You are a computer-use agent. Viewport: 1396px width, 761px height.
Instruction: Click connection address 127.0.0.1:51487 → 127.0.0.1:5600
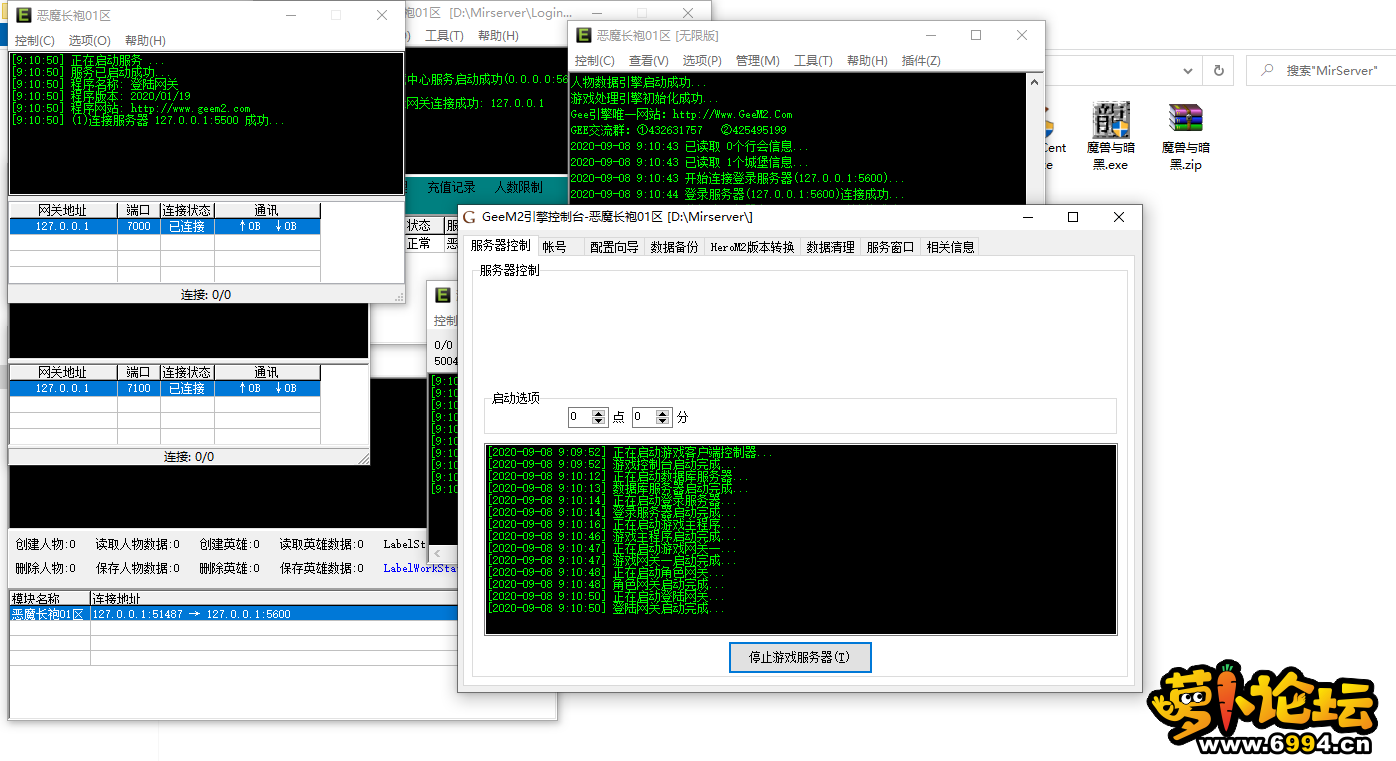[191, 614]
